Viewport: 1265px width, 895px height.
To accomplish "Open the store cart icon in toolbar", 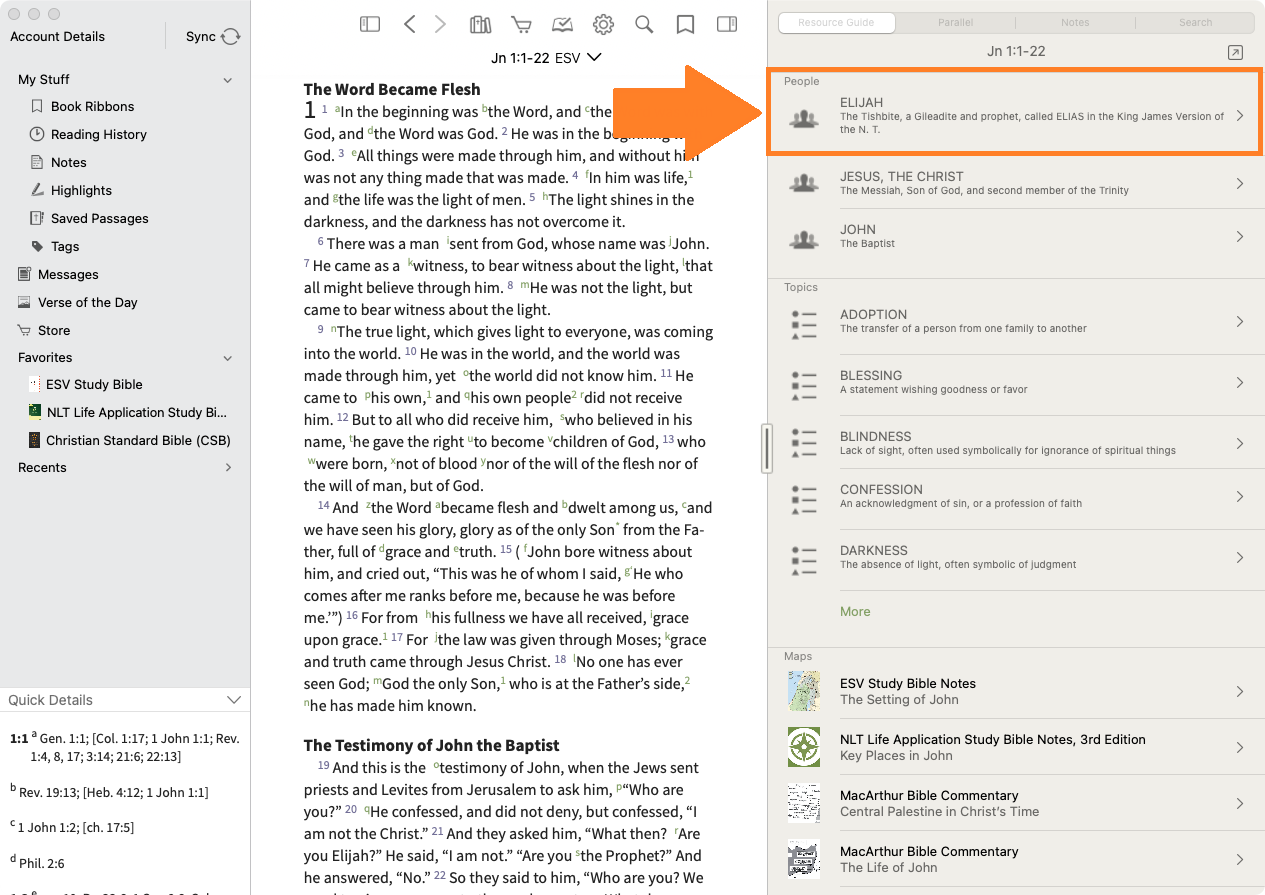I will 521,25.
